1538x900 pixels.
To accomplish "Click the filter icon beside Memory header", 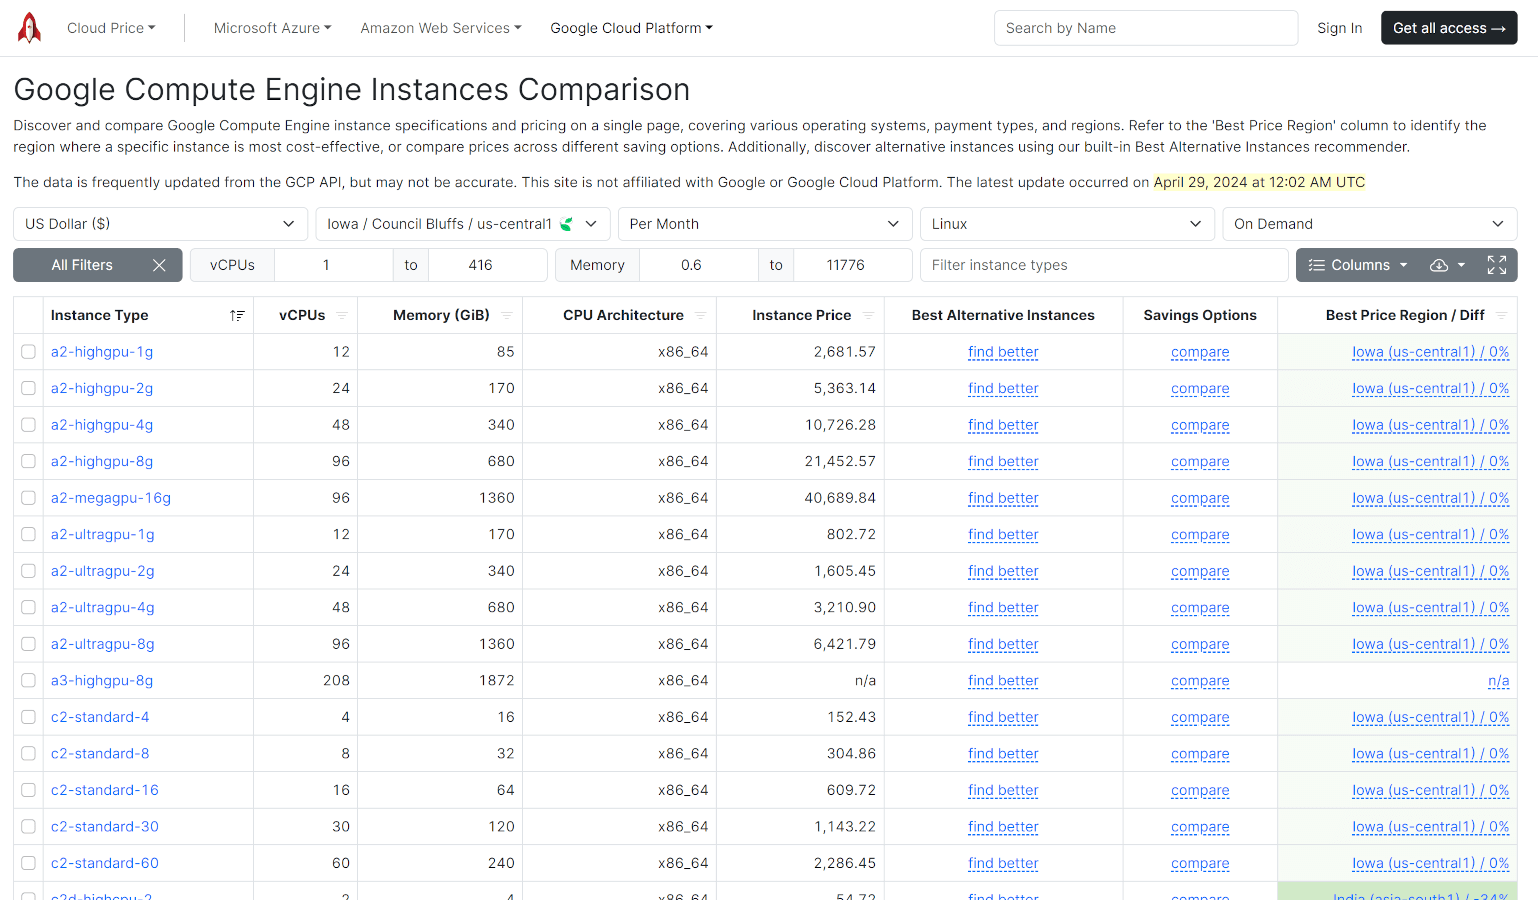I will click(507, 315).
